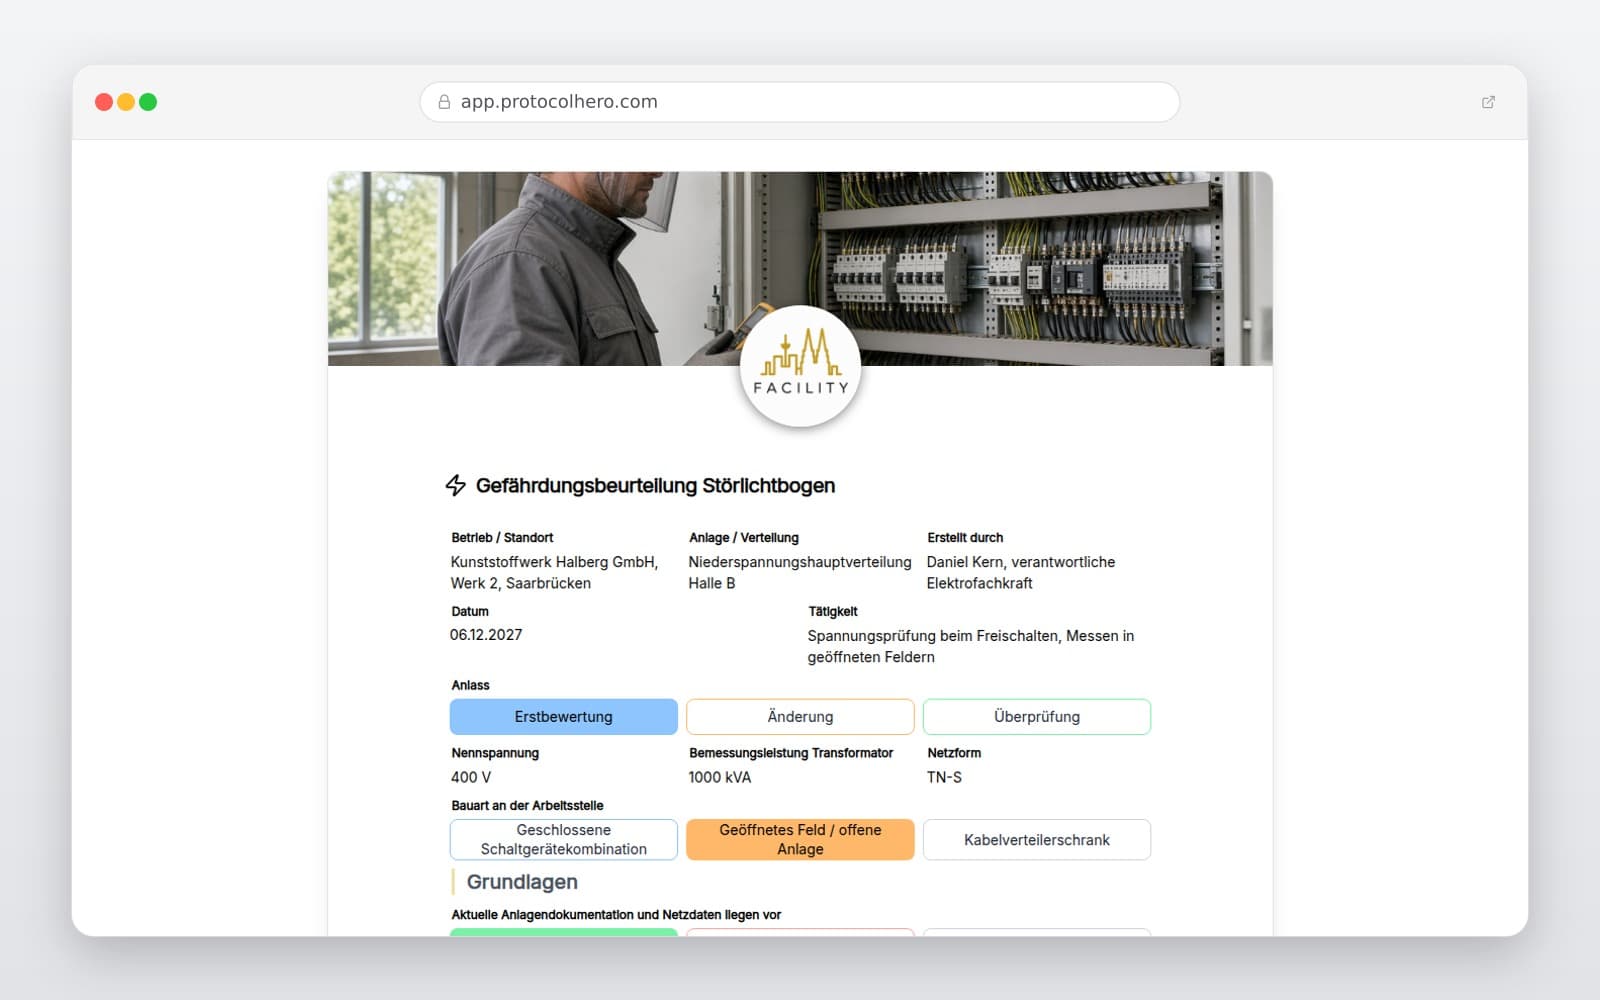Click the Anlage / Verteilung label
The height and width of the screenshot is (1000, 1600).
(744, 538)
